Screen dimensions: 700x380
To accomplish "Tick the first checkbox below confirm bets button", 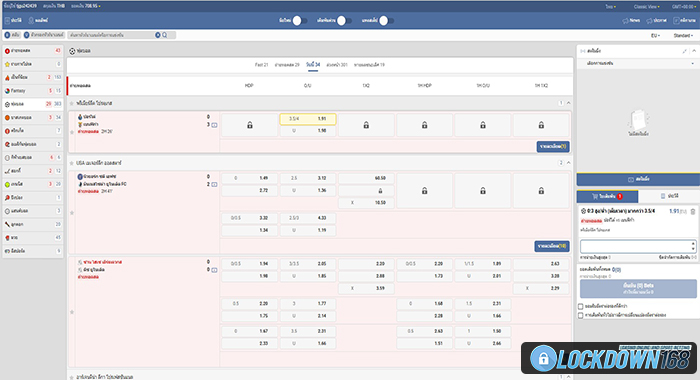I will coord(580,306).
